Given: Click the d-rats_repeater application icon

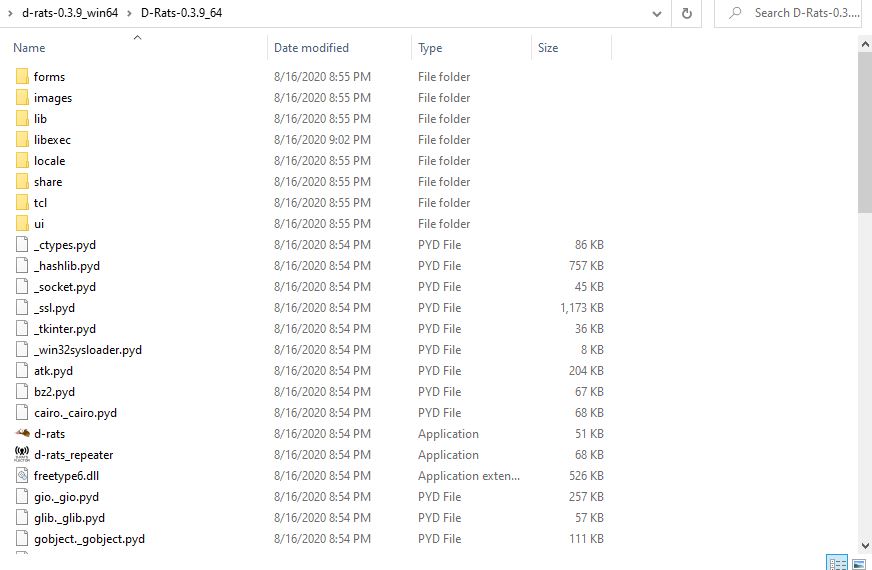Looking at the screenshot, I should [x=24, y=455].
